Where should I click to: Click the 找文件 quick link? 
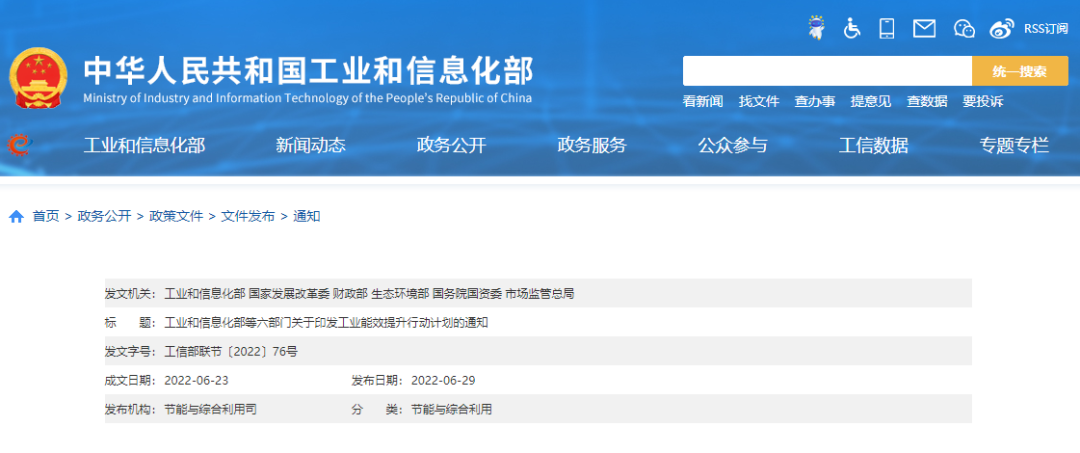point(759,101)
